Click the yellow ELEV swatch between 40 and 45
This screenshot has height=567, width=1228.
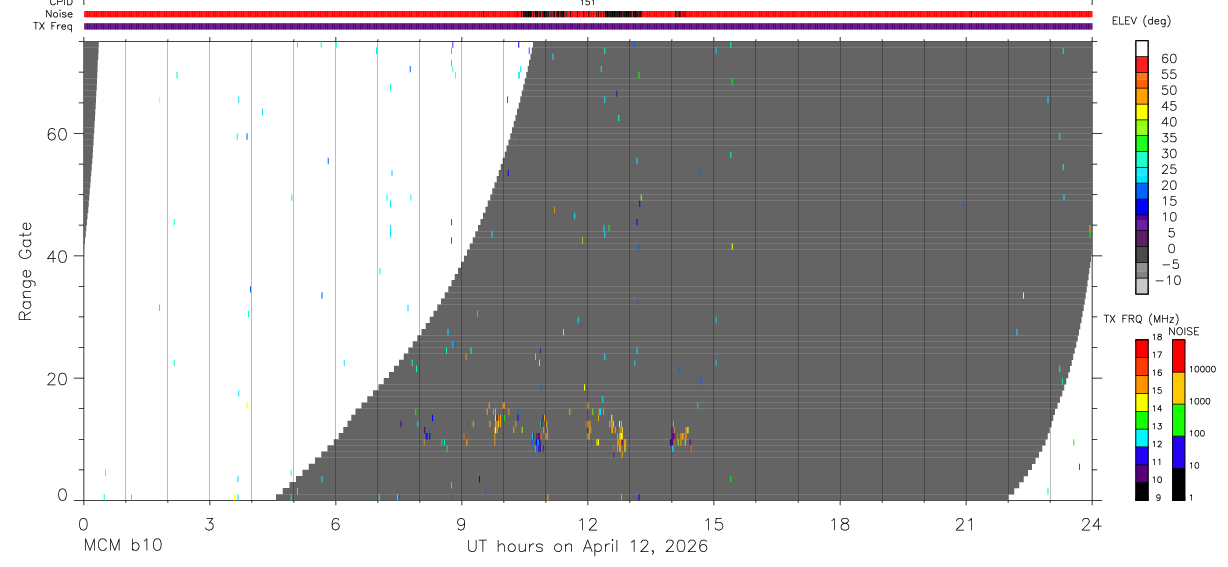click(1142, 111)
